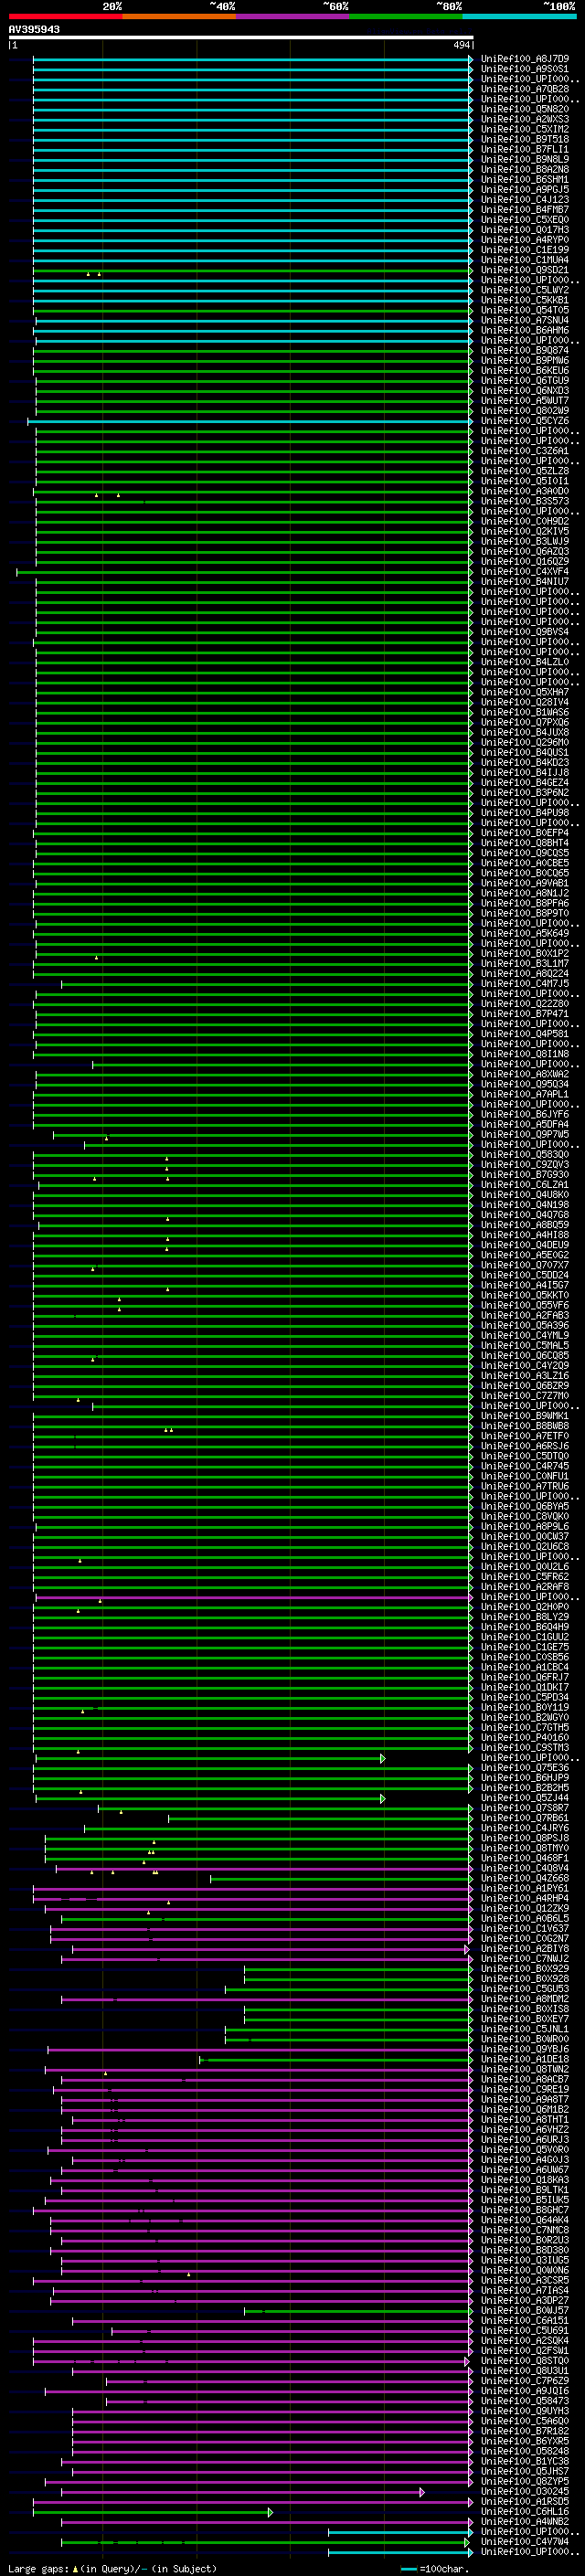
Task: Open hit UniRef100_A7QB28
Action: (x=525, y=89)
